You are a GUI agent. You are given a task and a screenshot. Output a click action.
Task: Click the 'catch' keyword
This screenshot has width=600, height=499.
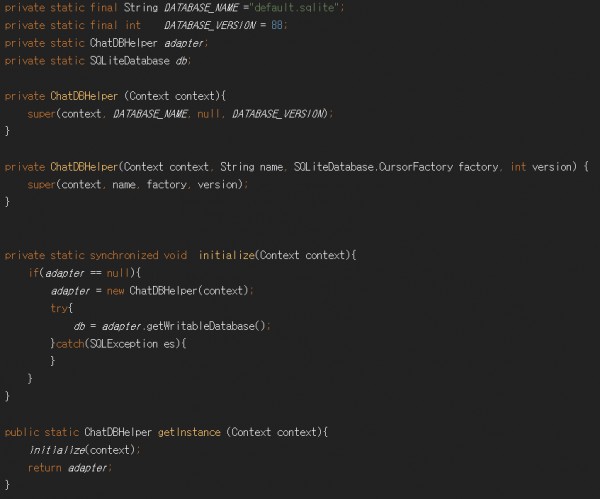(70, 344)
